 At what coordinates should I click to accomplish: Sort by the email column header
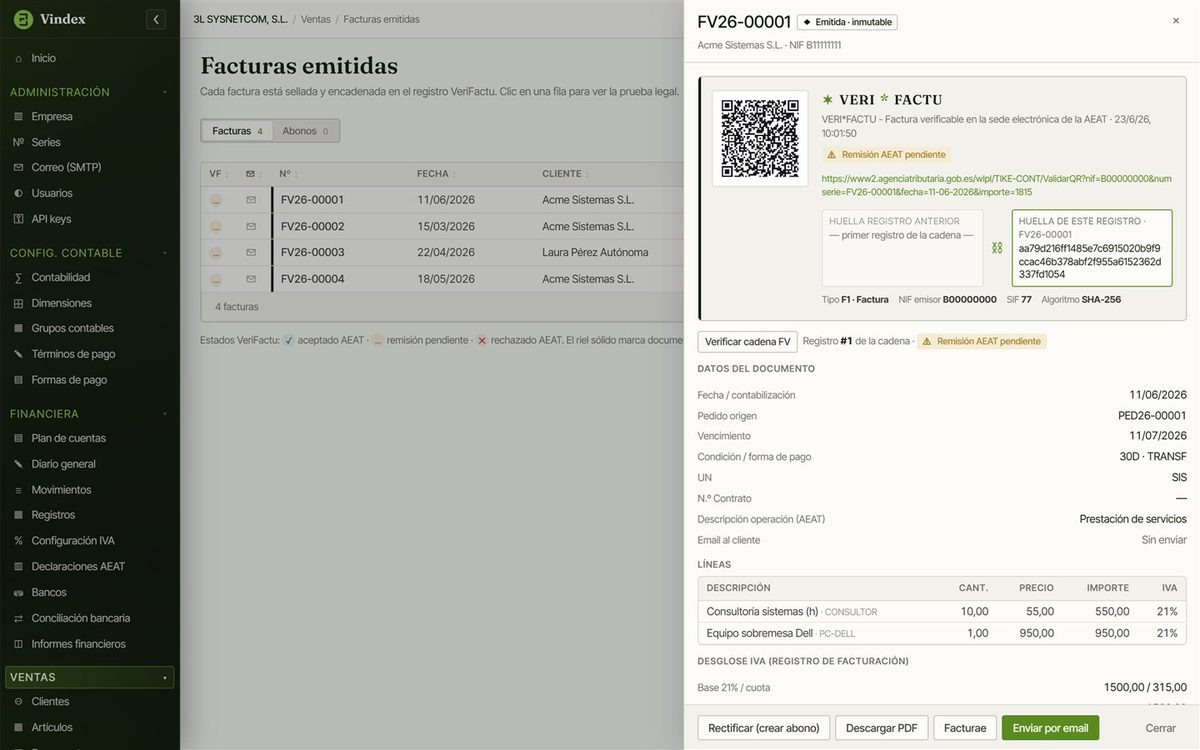[255, 174]
